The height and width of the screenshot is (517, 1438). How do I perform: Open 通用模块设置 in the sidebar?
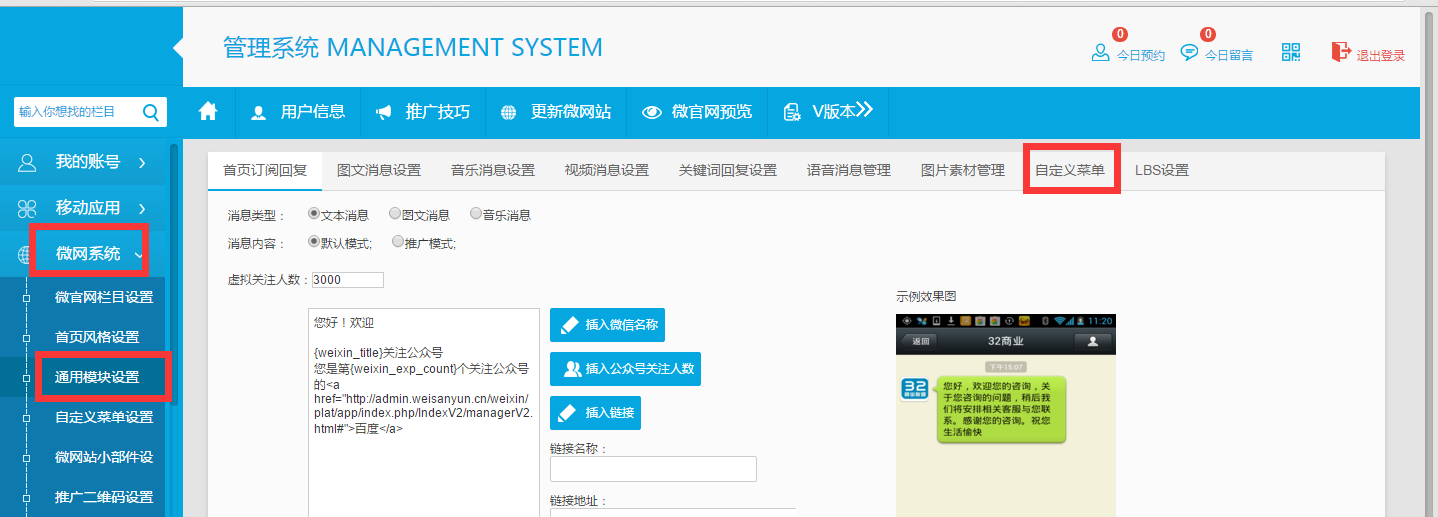[97, 377]
